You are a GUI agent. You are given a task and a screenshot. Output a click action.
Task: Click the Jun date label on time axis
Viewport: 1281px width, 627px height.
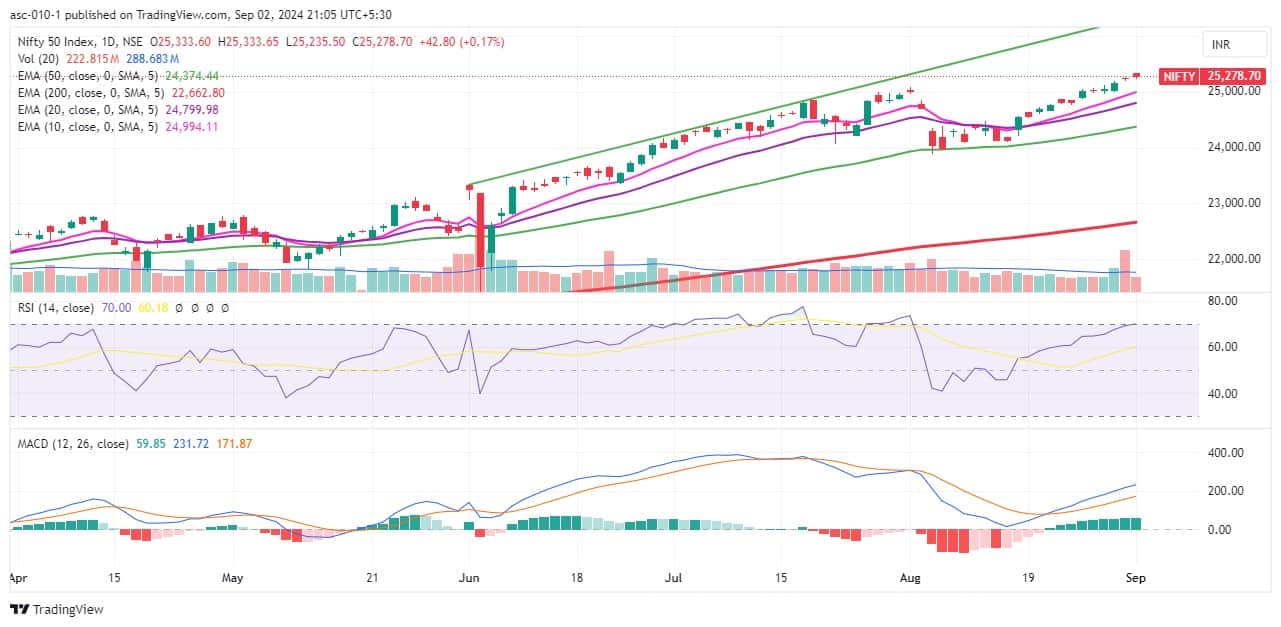point(469,578)
